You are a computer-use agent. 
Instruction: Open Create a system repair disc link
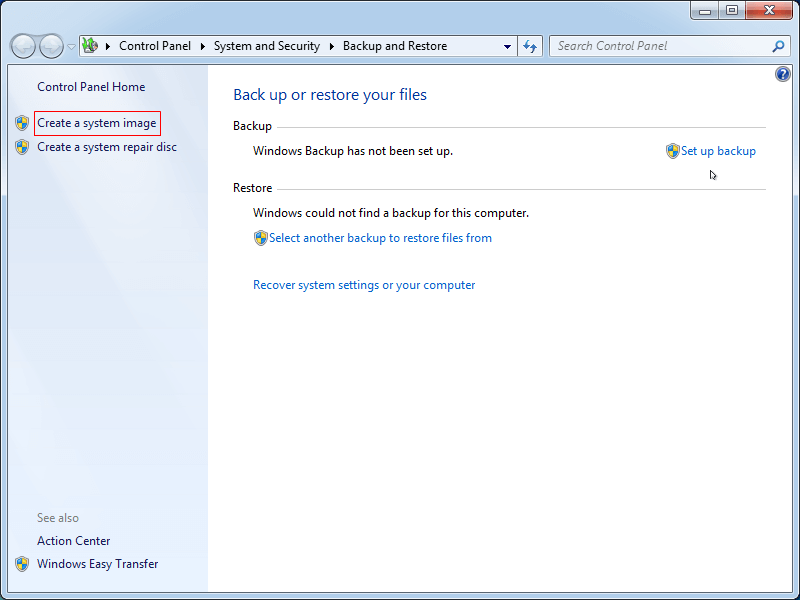107,147
